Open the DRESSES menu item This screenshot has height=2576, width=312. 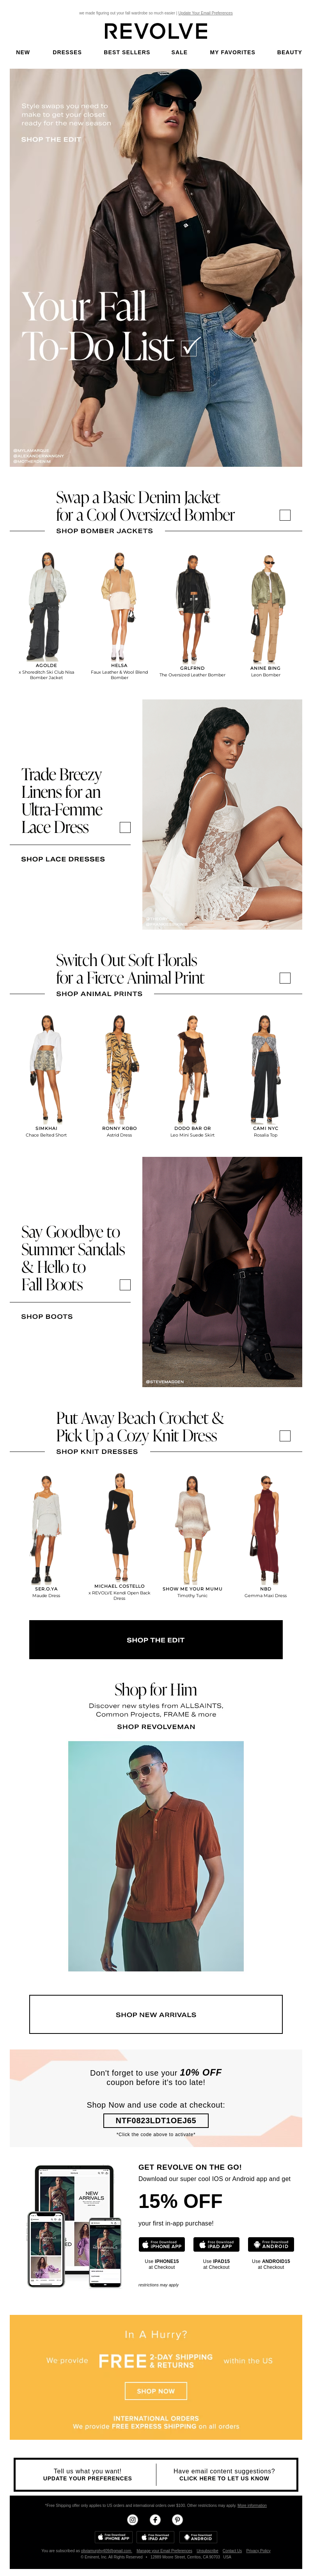pos(67,52)
